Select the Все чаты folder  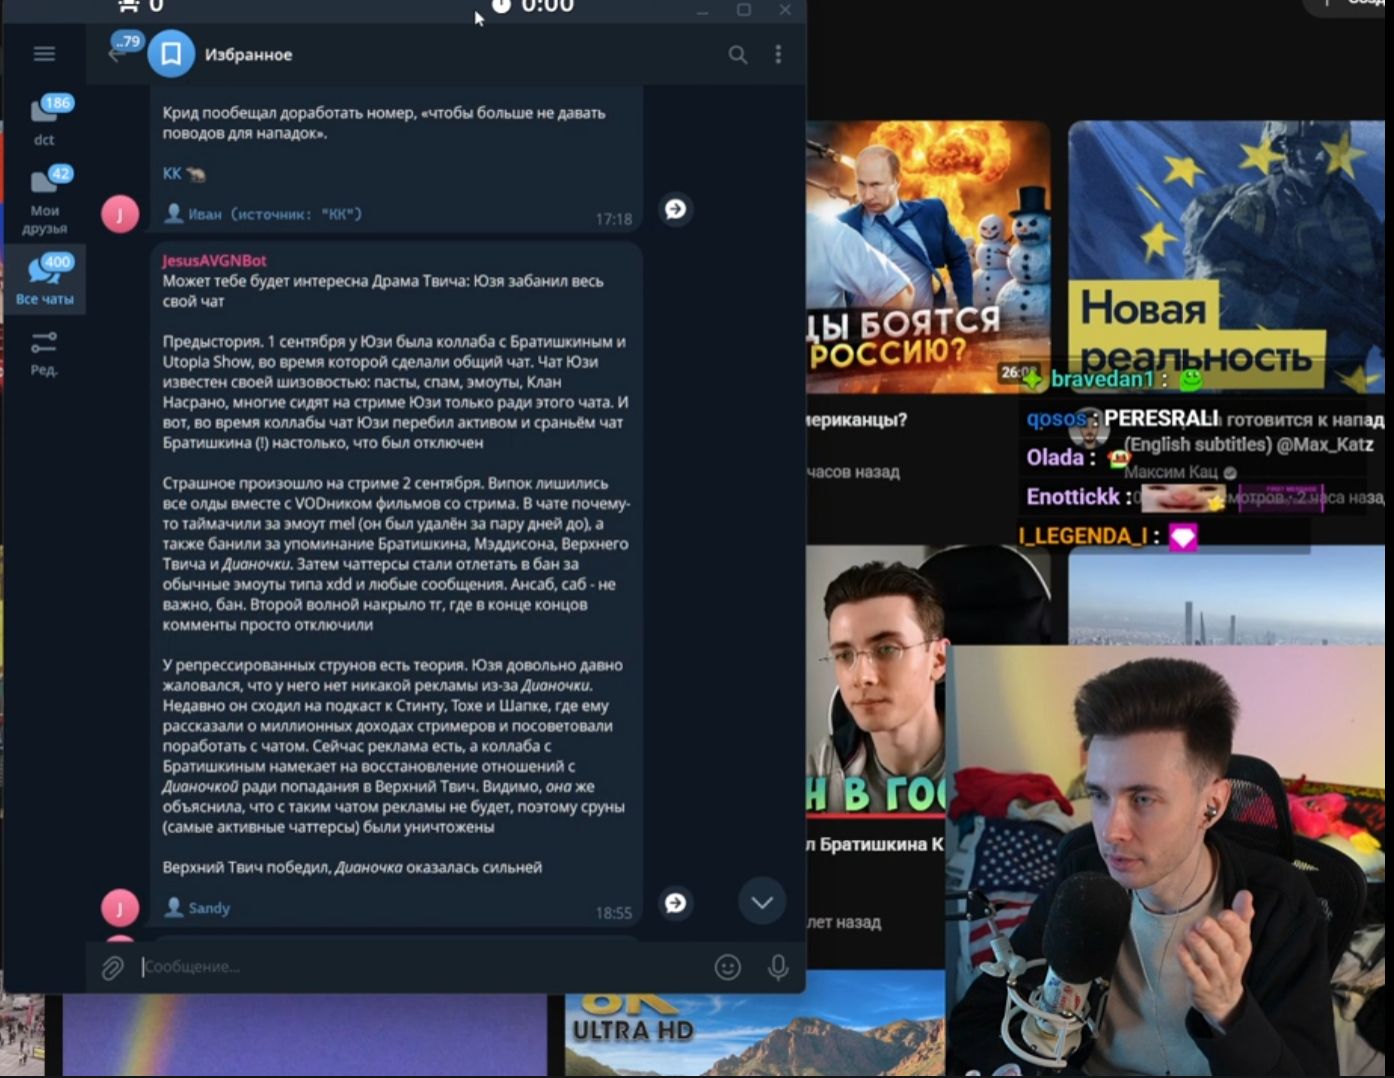click(x=45, y=279)
